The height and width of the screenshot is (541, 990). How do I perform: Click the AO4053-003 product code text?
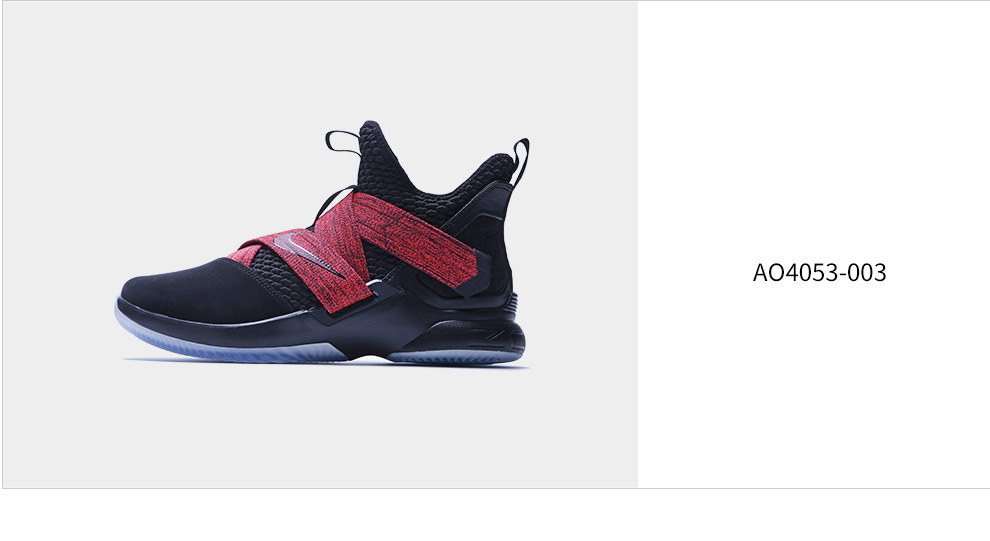[x=819, y=273]
